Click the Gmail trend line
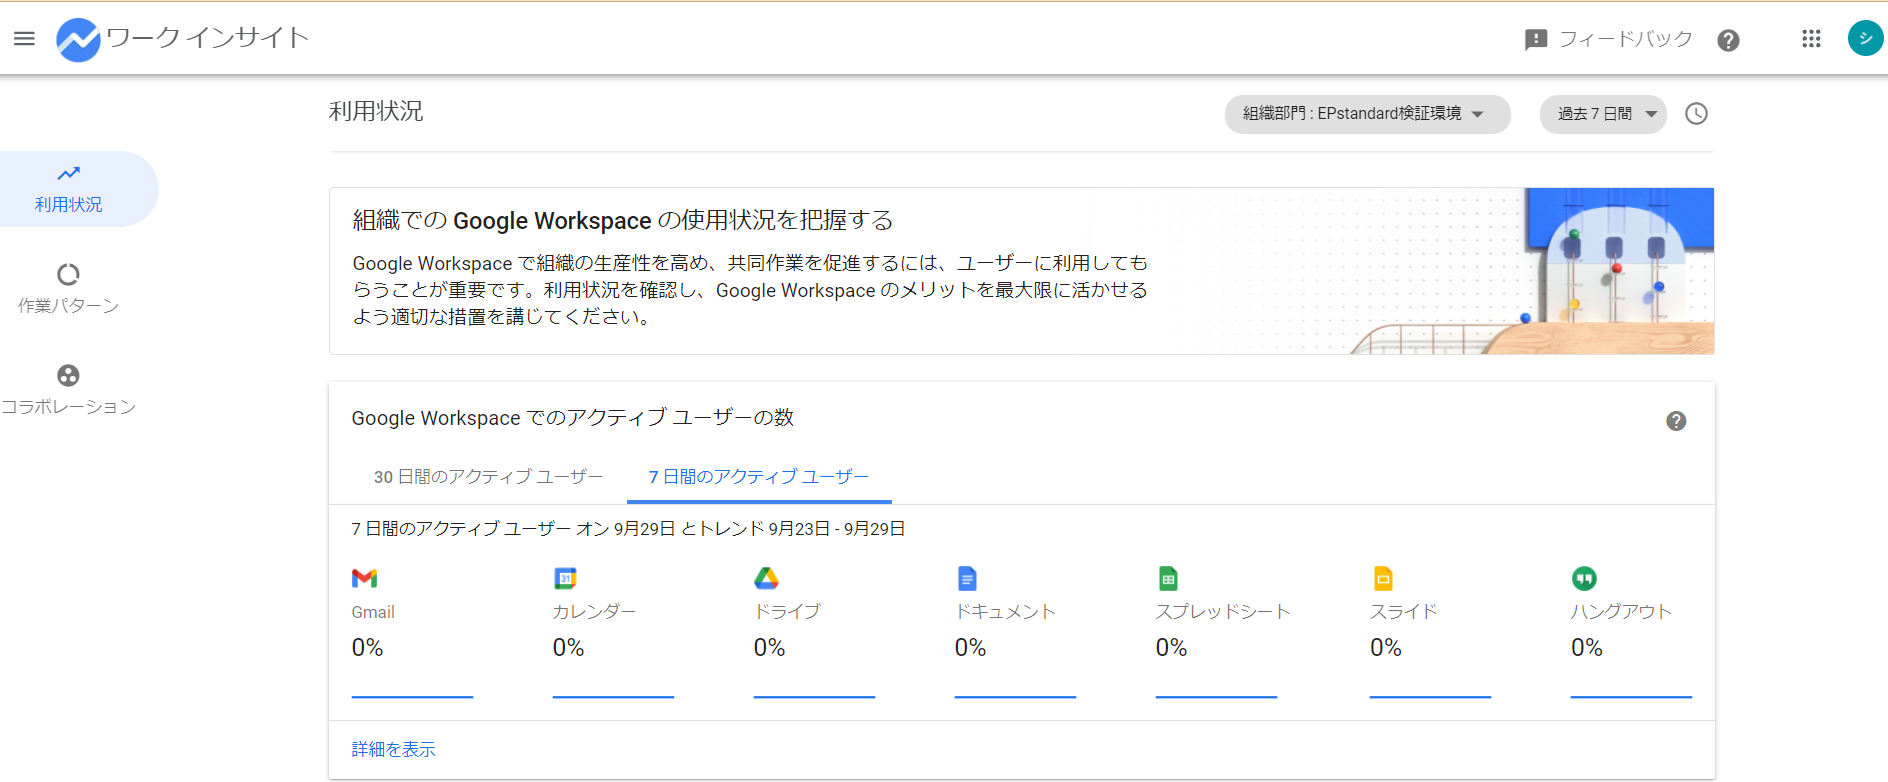 pos(412,696)
